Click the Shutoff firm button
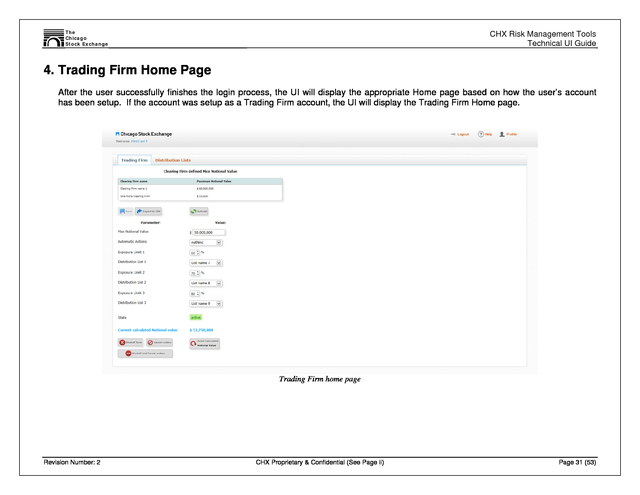This screenshot has height=495, width=640. [x=131, y=342]
